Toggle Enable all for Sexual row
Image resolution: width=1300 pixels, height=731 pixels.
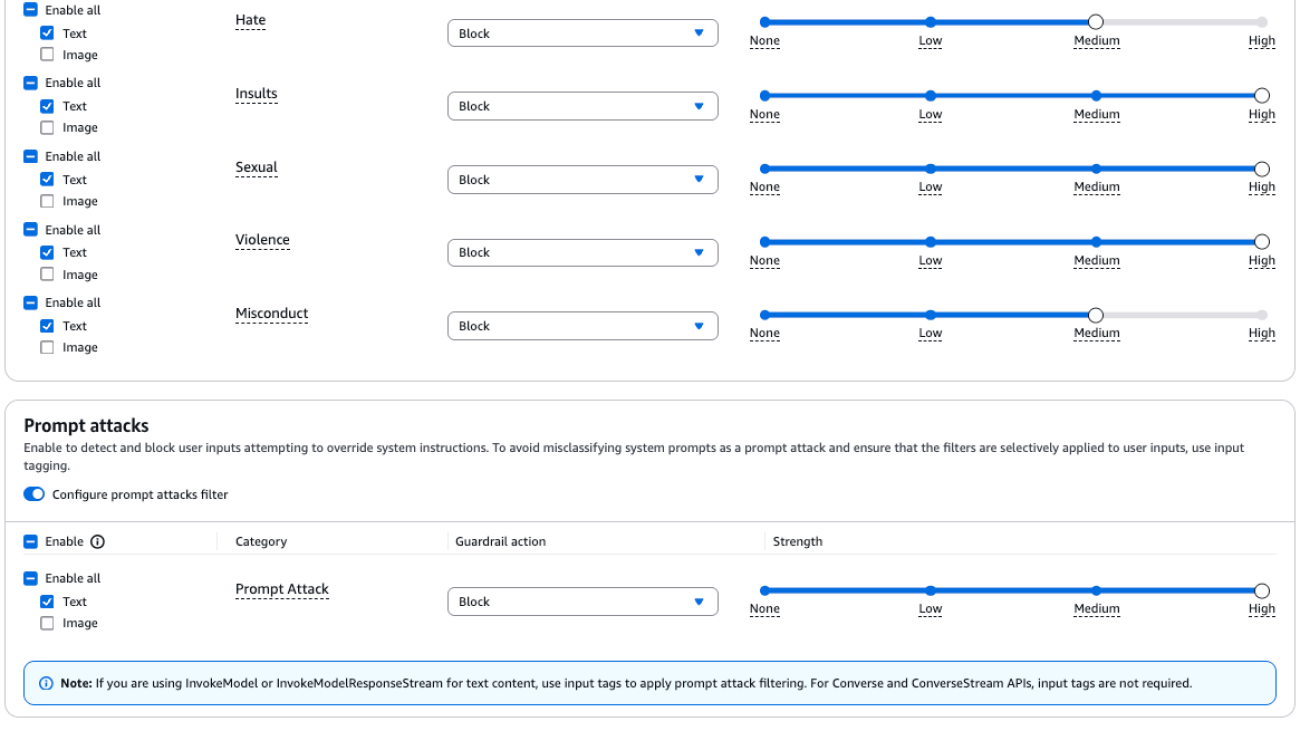(30, 156)
